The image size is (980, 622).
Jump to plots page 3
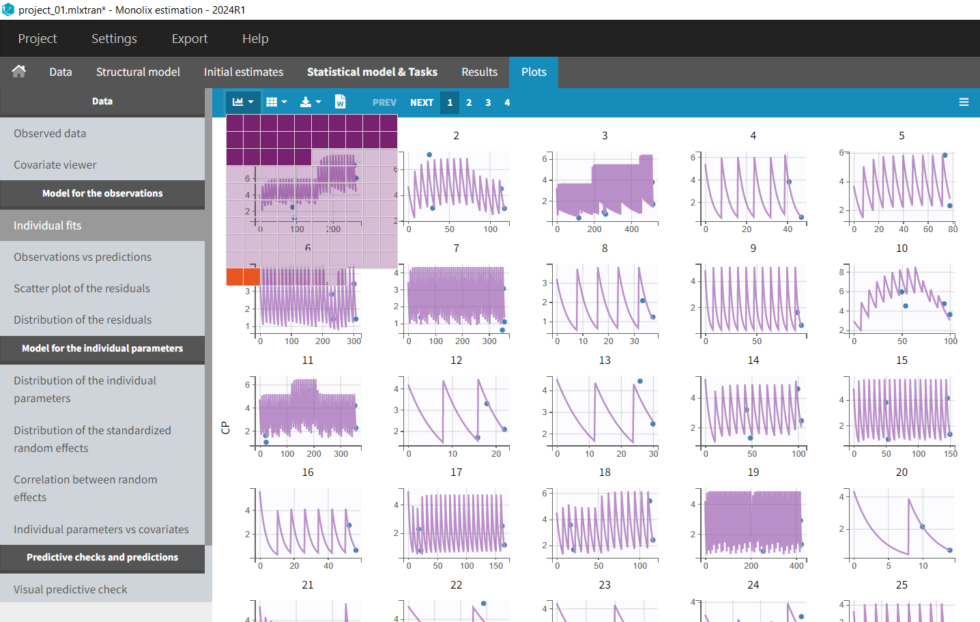[488, 102]
